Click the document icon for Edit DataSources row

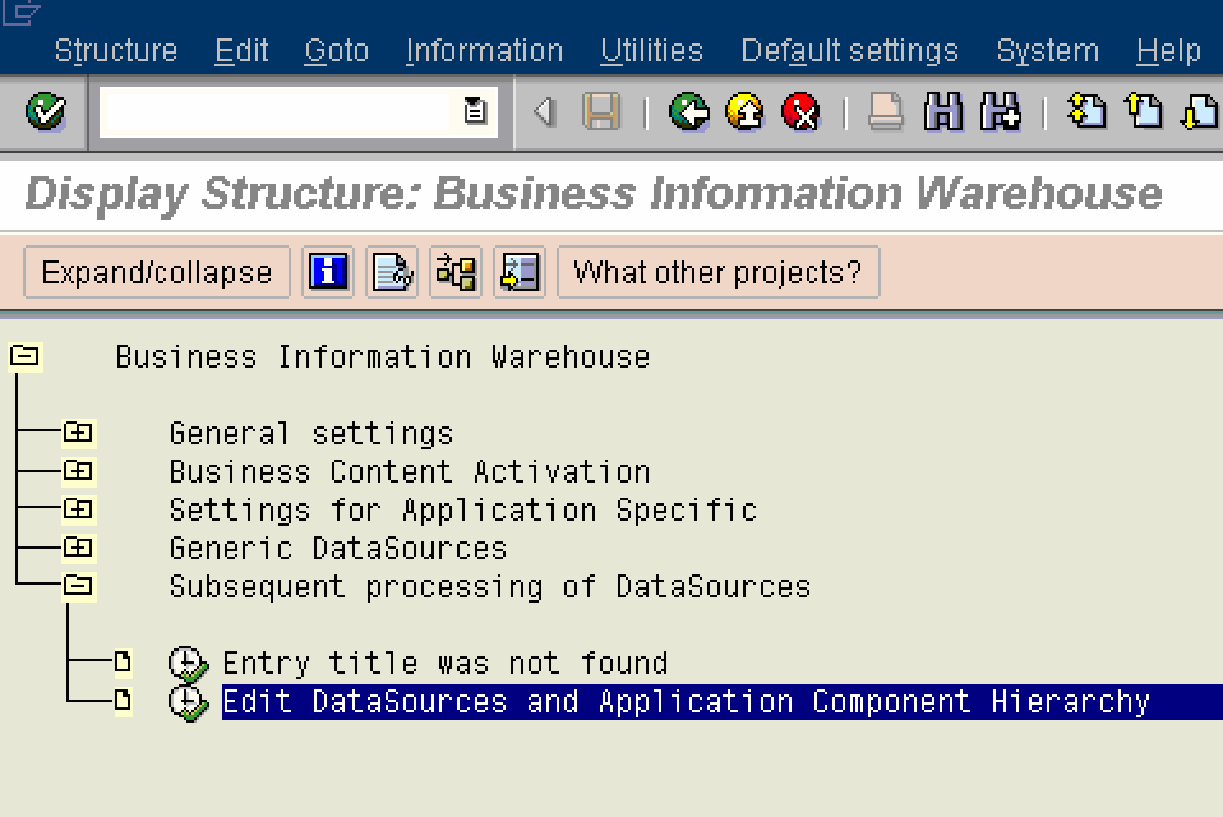(x=122, y=700)
